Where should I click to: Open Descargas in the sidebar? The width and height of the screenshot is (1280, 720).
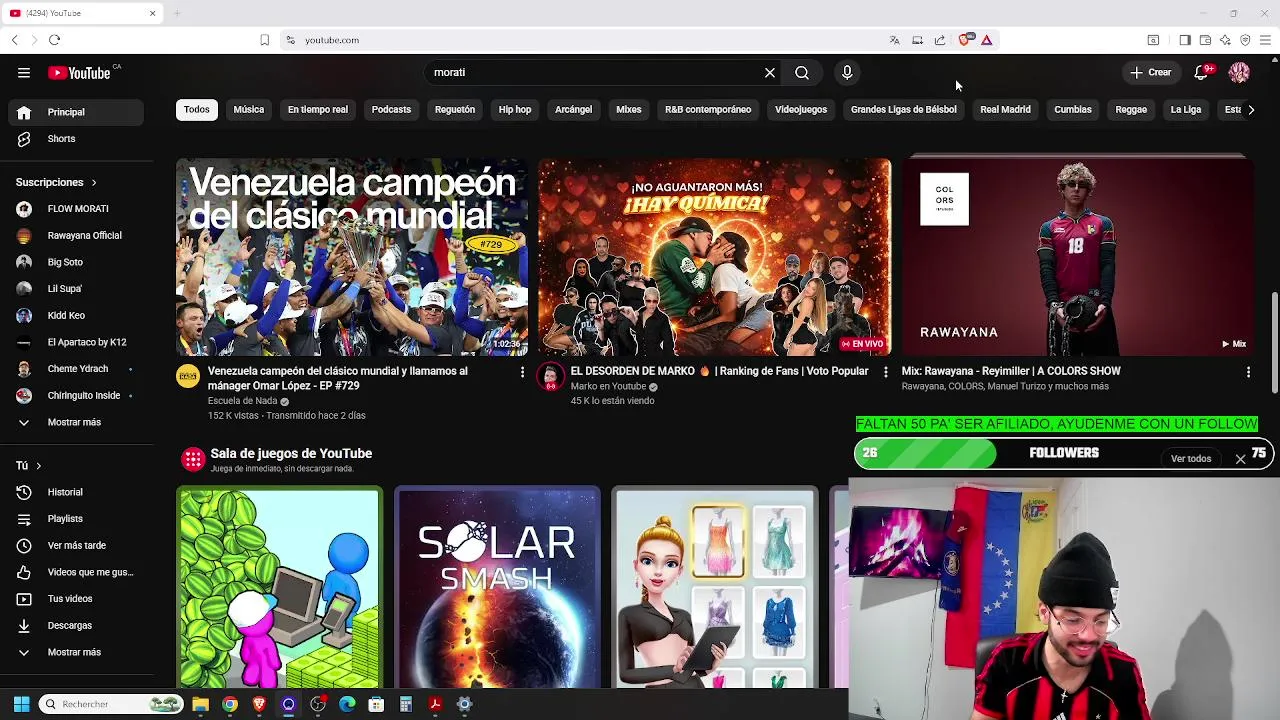[x=76, y=625]
